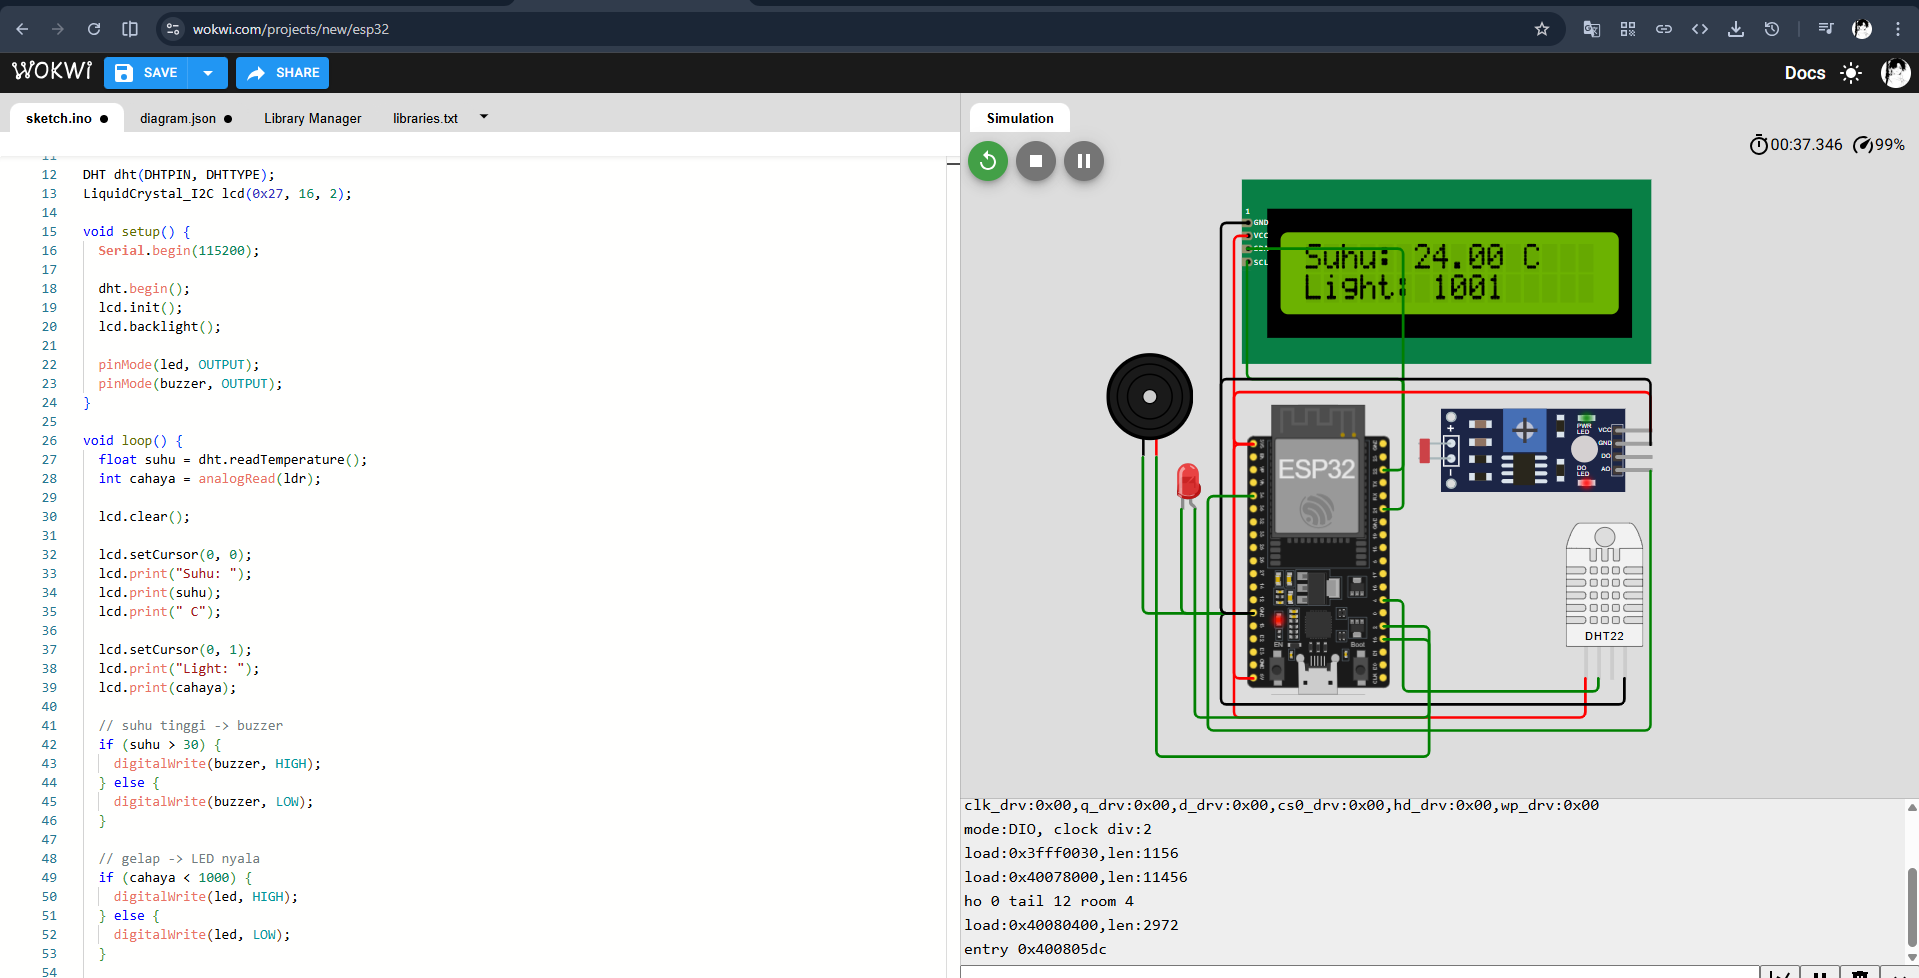Click the serial monitor trash icon
Viewport: 1919px width, 978px height.
click(x=1859, y=973)
